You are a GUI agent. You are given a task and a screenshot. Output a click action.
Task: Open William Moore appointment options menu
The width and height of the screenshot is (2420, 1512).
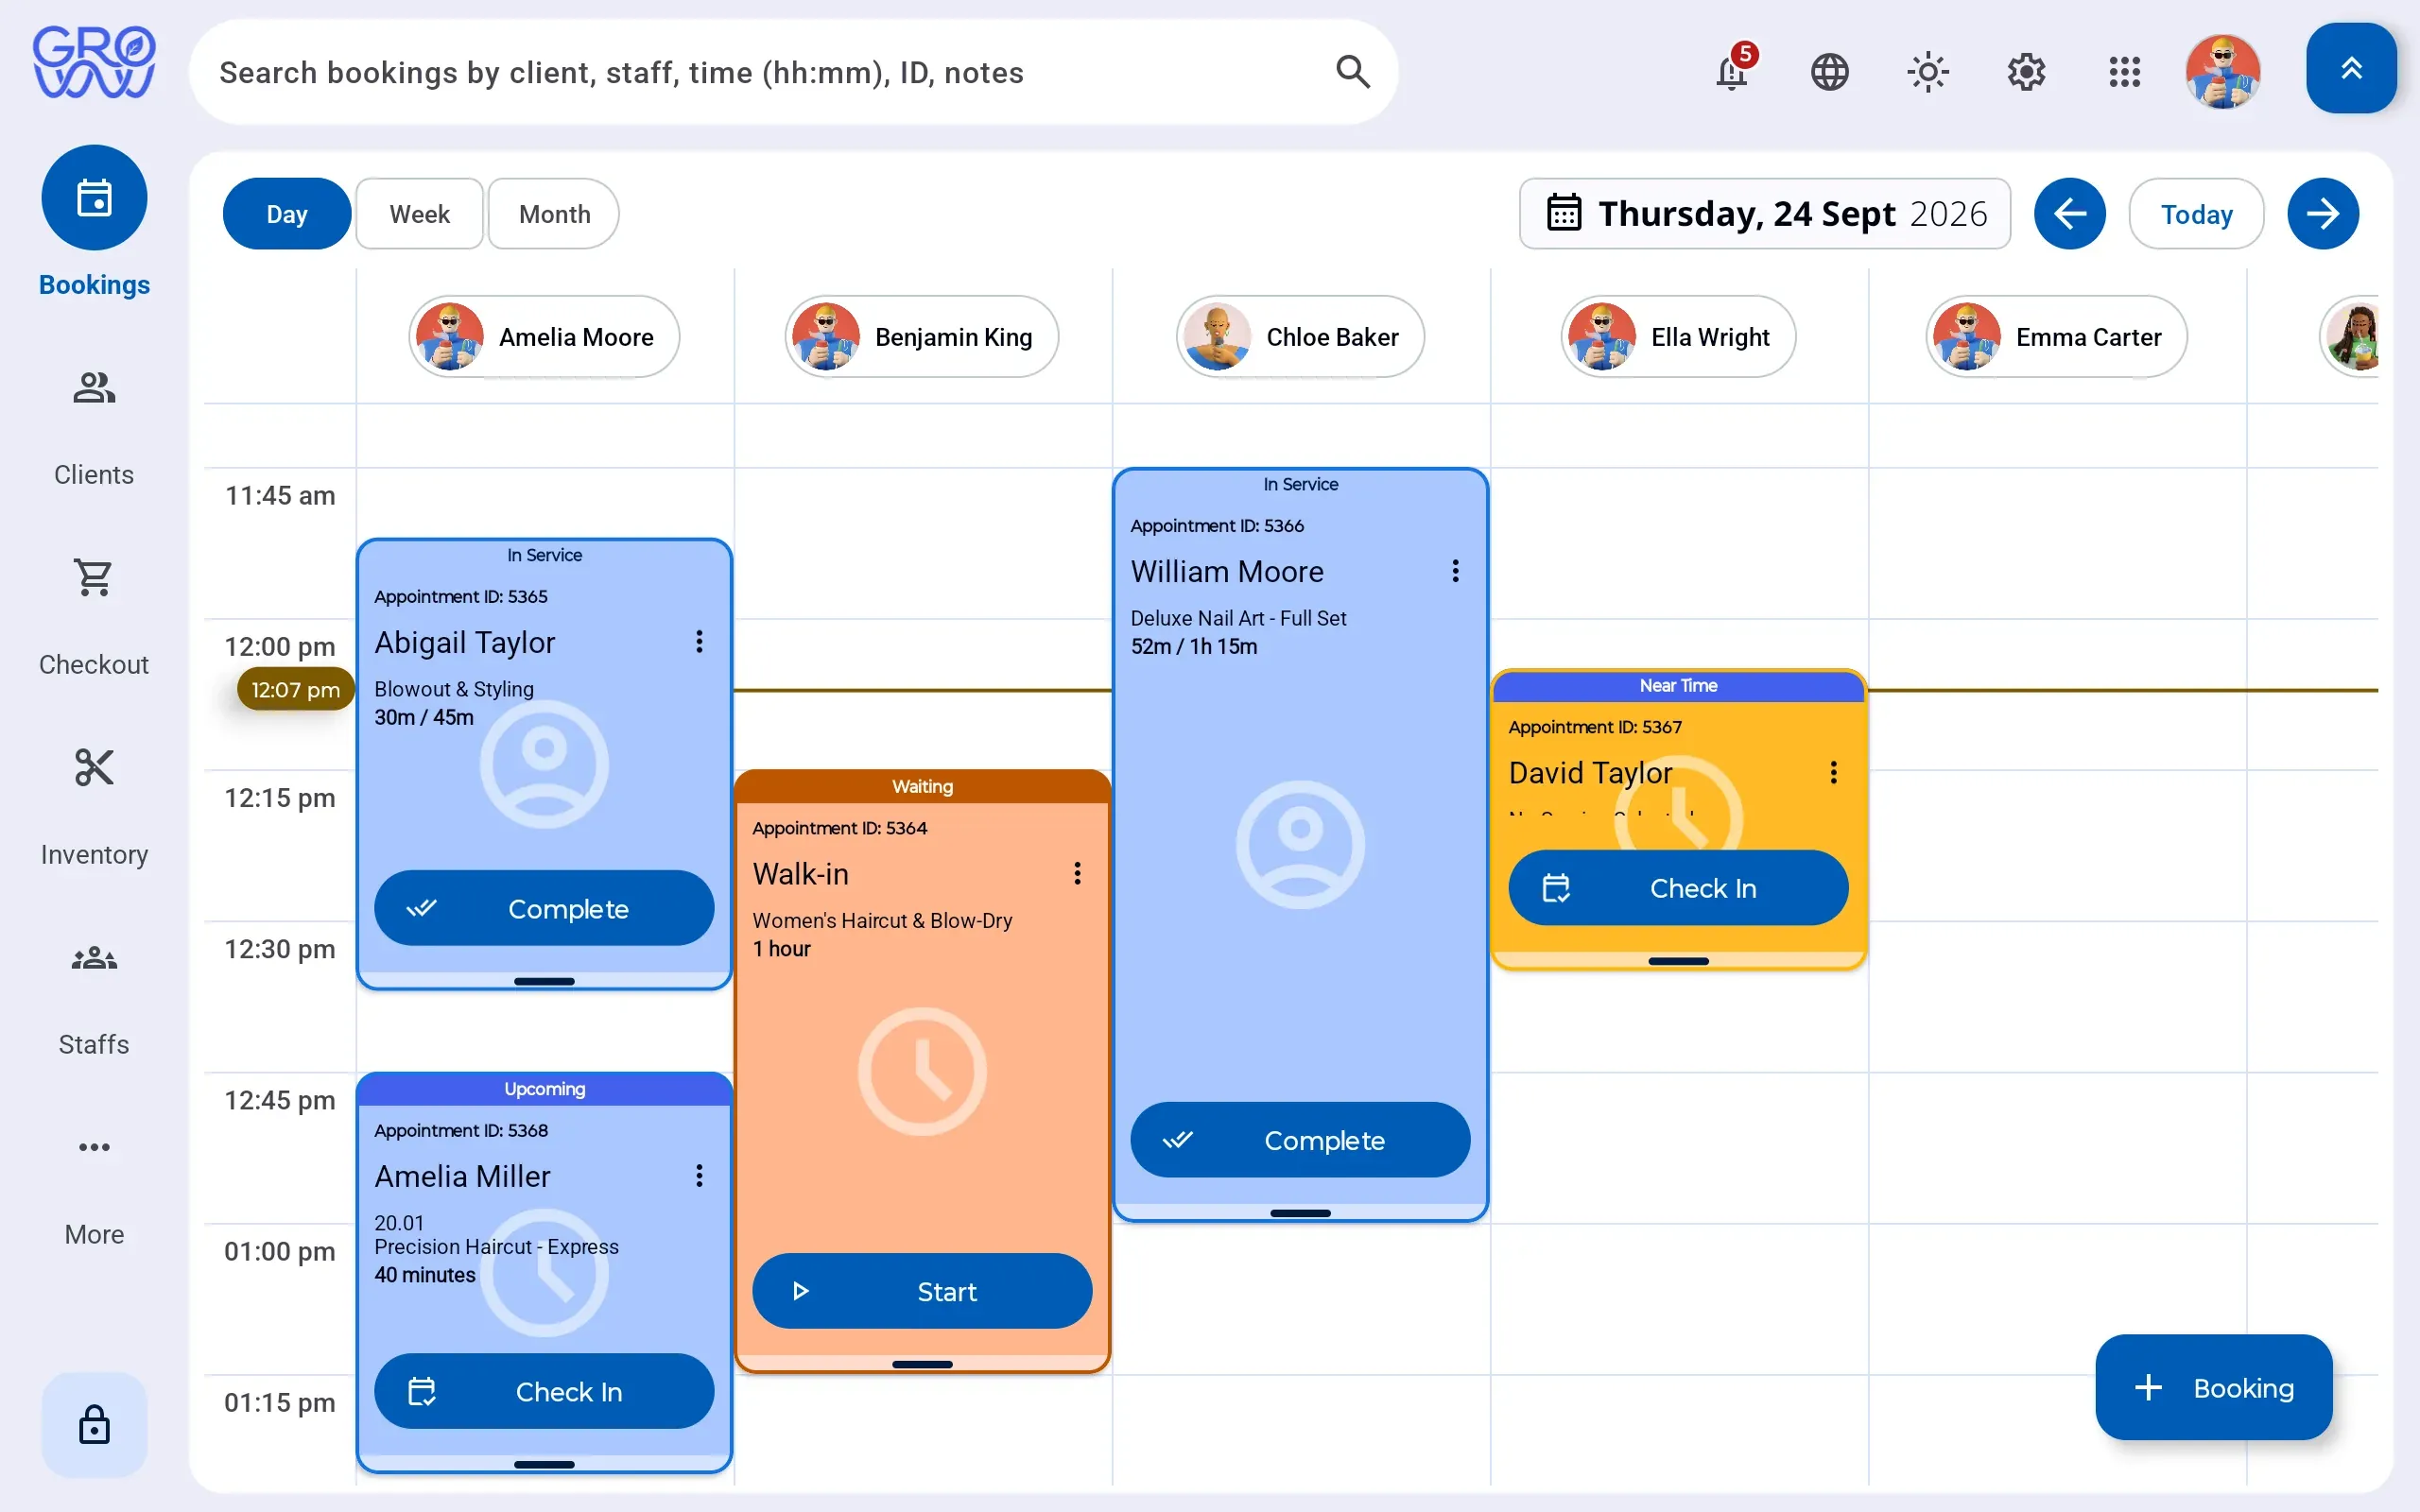click(x=1455, y=571)
